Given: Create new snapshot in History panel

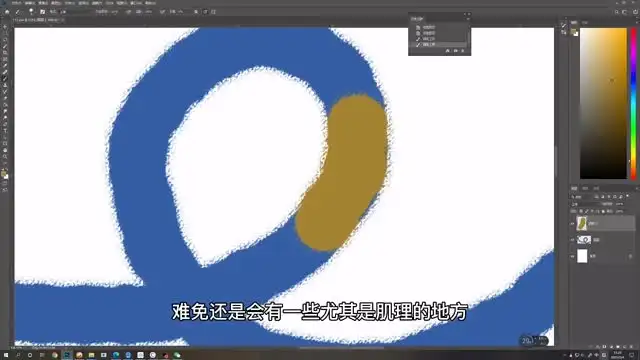Looking at the screenshot, I should coord(455,51).
